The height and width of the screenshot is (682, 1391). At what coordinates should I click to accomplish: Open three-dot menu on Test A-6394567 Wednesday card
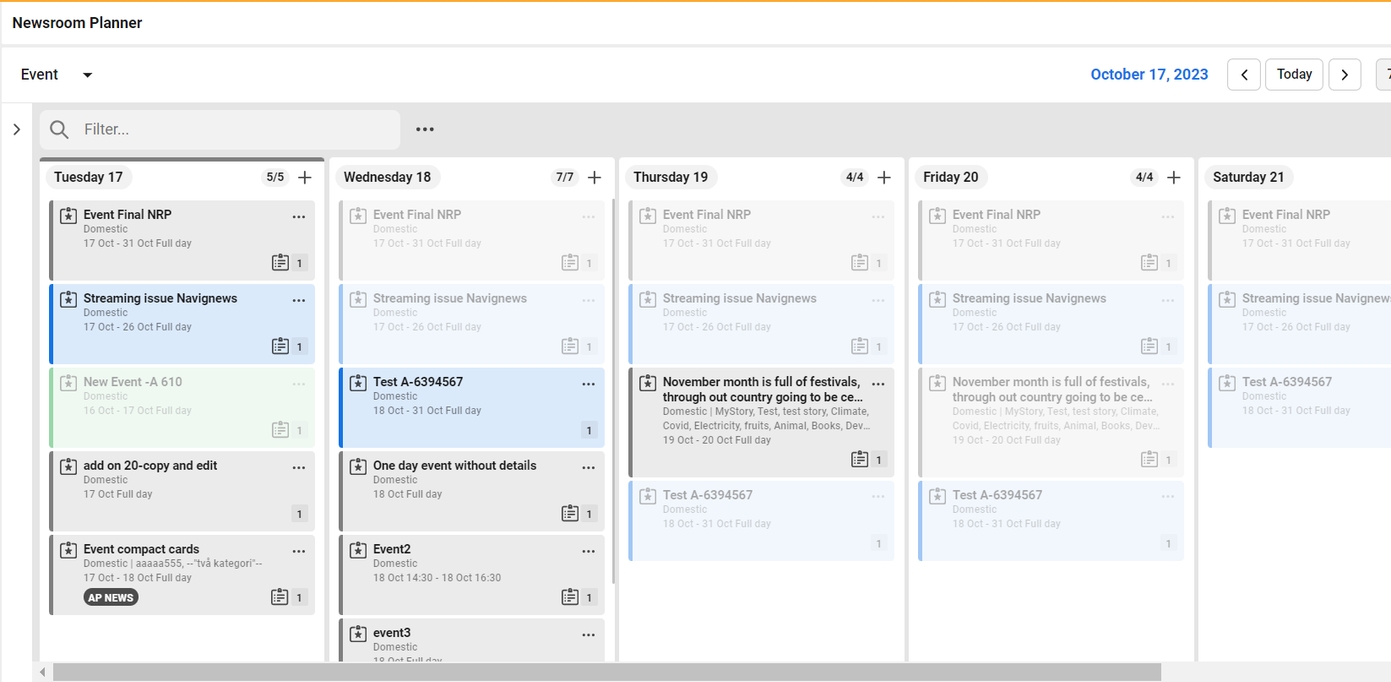[x=589, y=383]
